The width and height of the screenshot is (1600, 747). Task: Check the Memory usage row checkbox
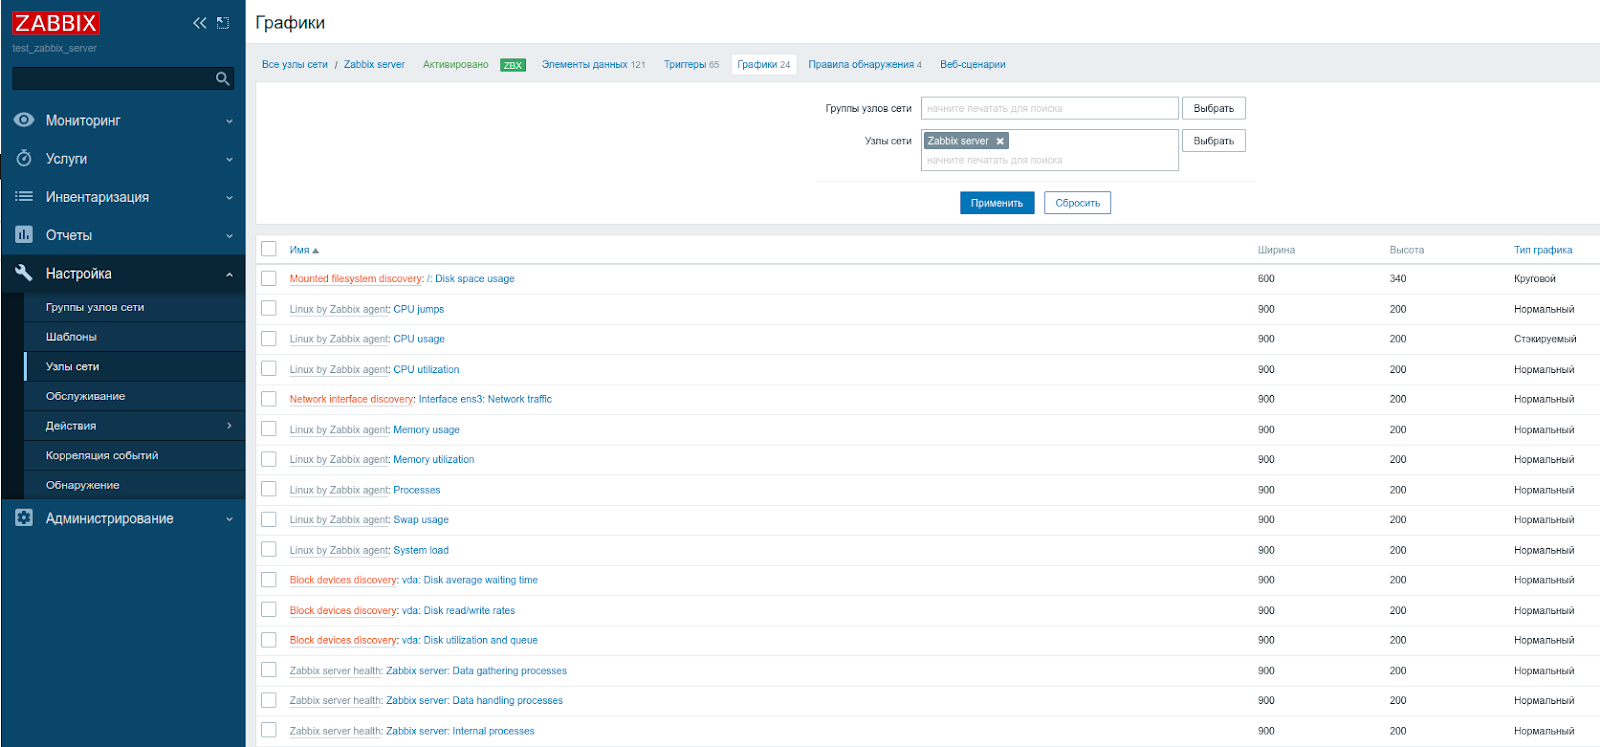(269, 429)
